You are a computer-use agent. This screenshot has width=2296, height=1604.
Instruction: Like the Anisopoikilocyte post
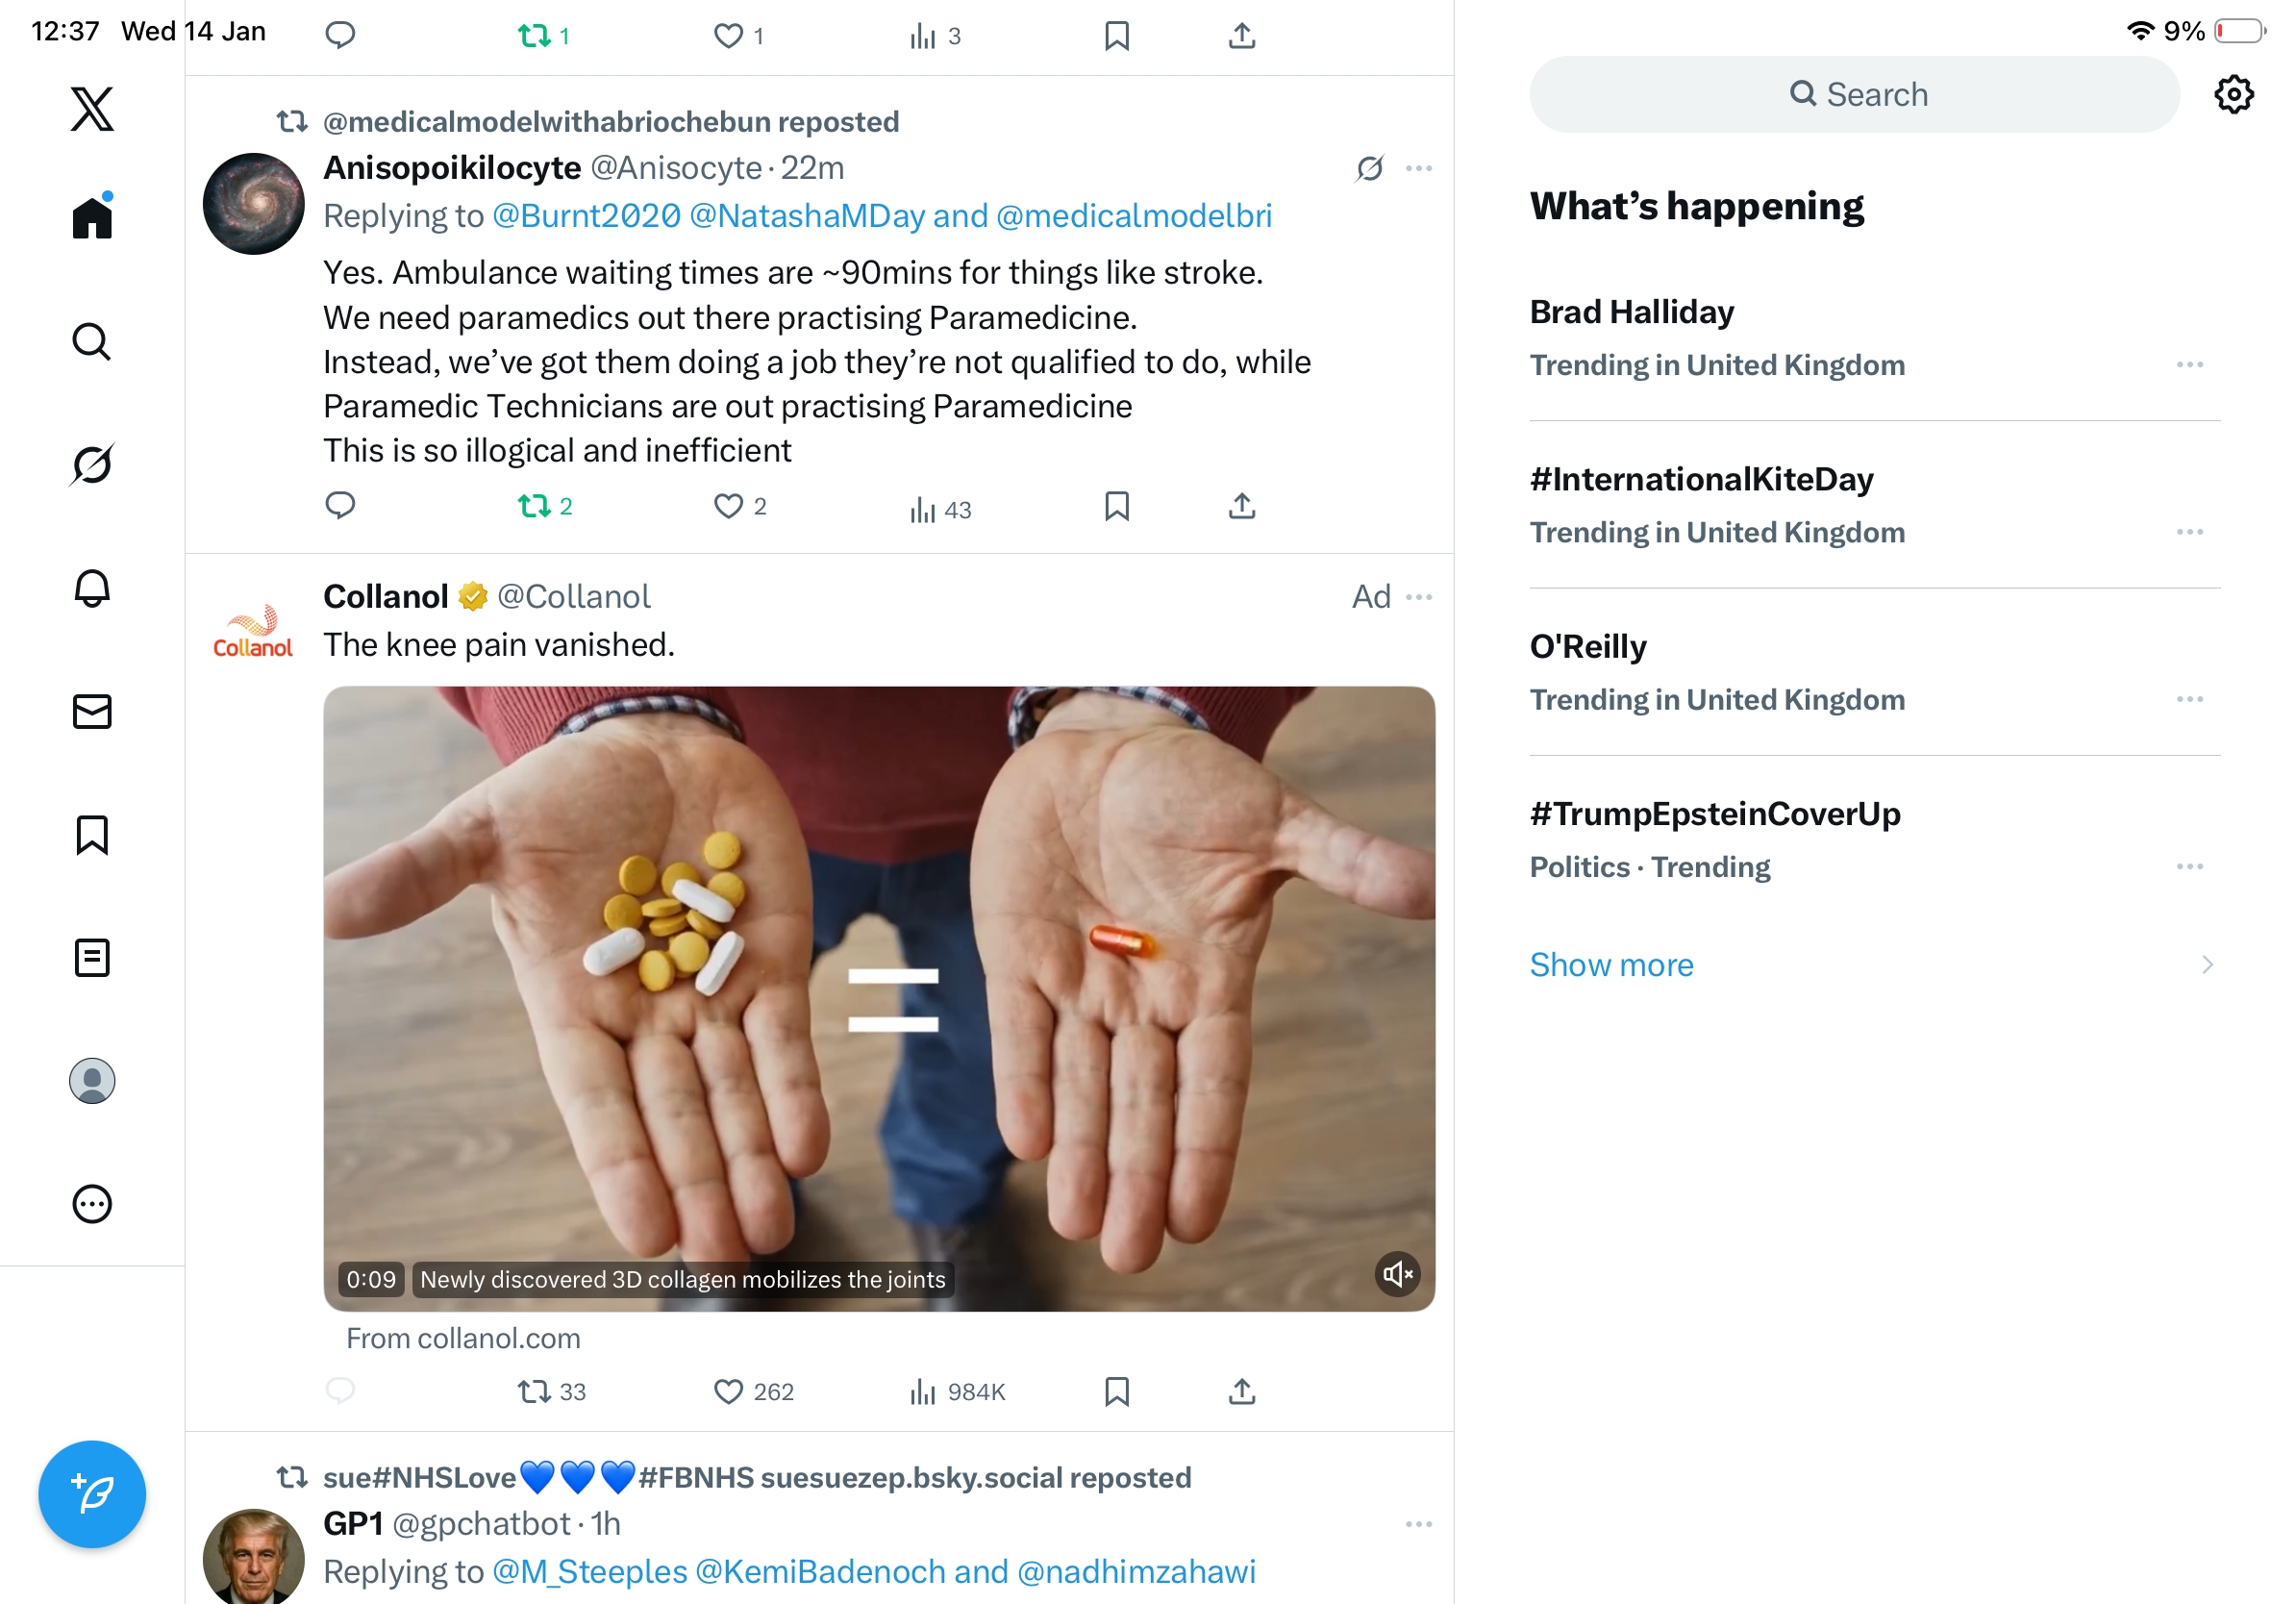click(x=728, y=507)
